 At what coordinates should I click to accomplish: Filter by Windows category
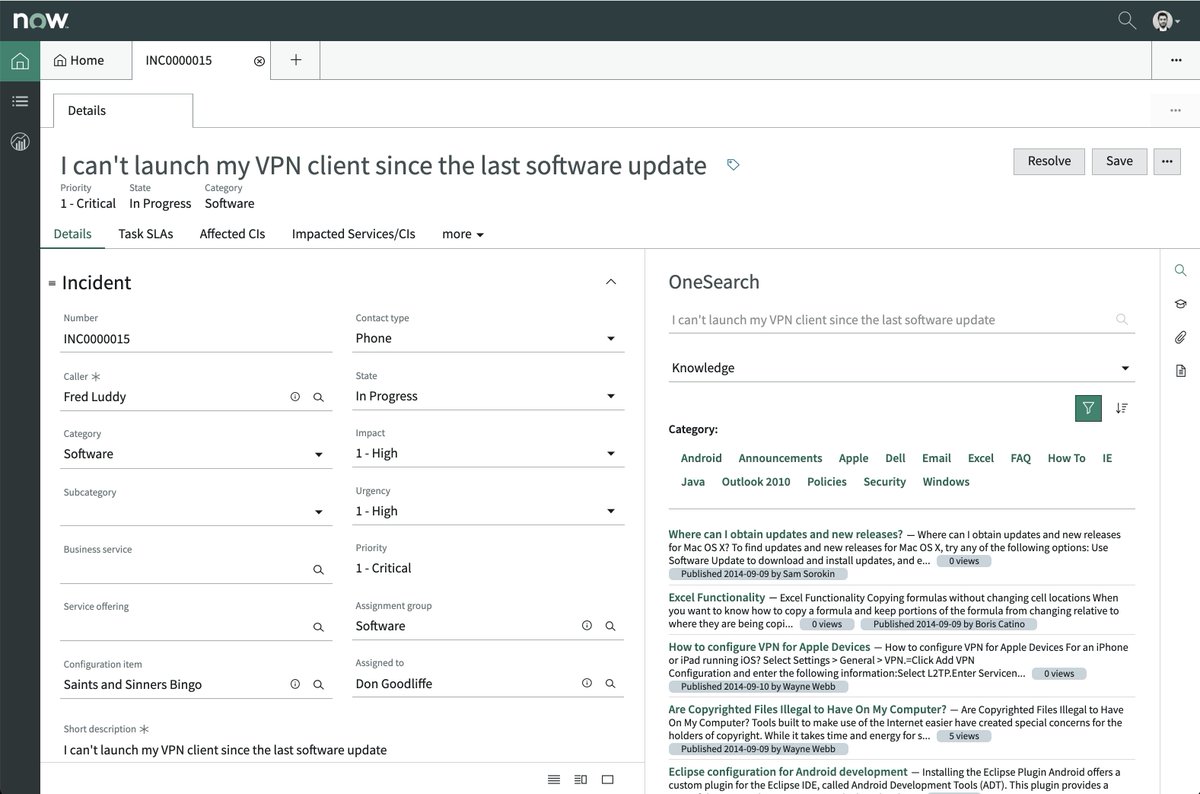point(946,482)
